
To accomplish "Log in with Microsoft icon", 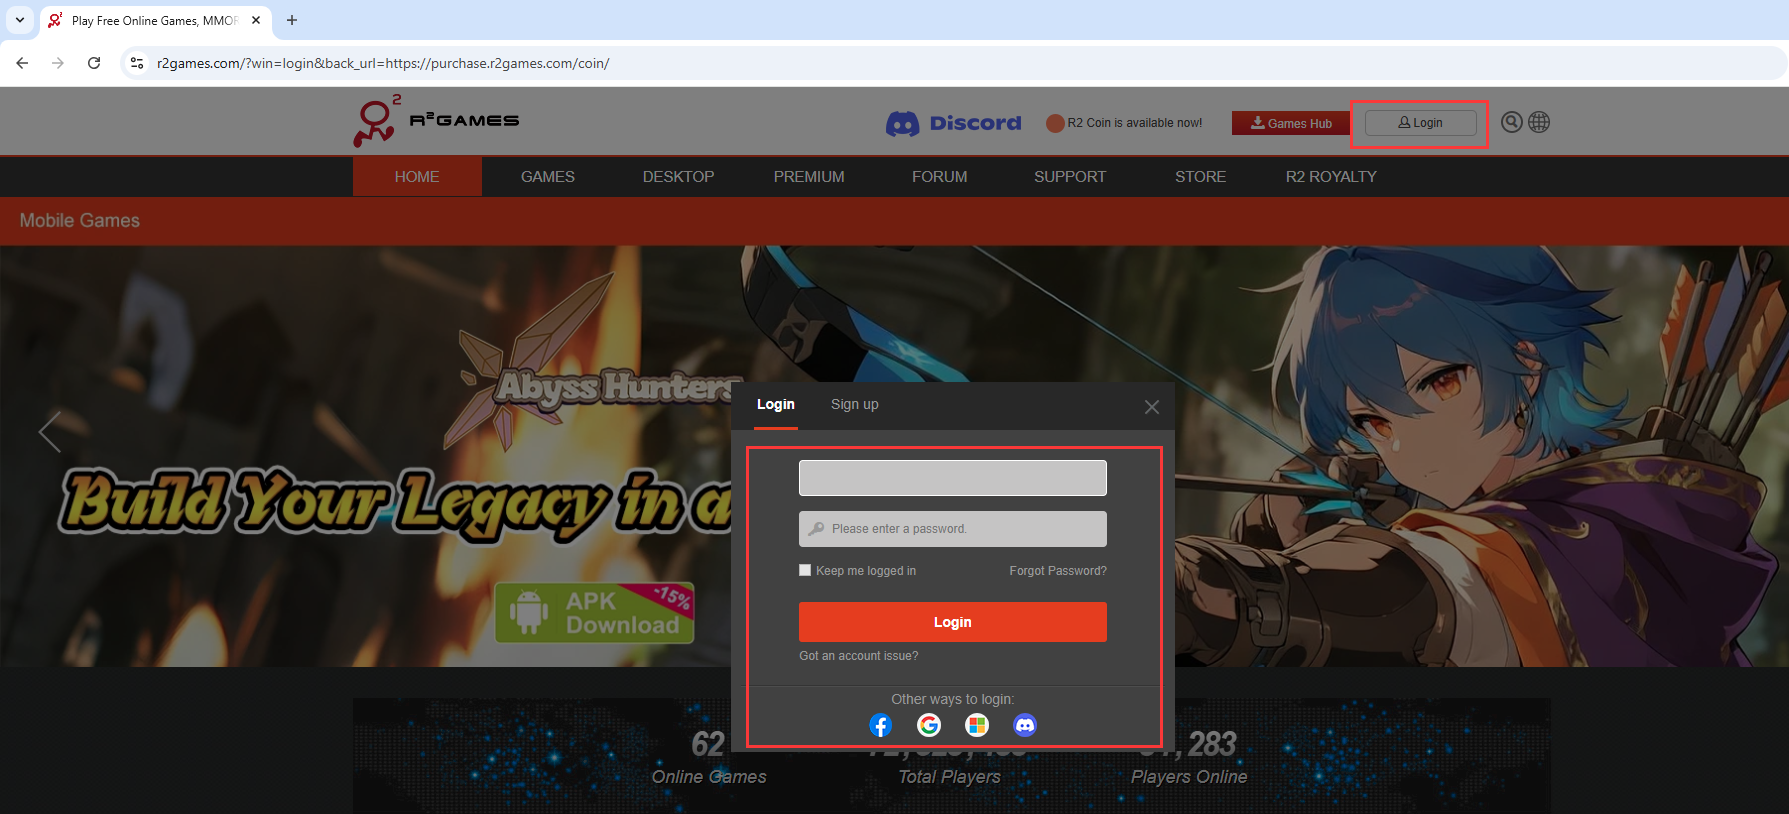I will (977, 725).
